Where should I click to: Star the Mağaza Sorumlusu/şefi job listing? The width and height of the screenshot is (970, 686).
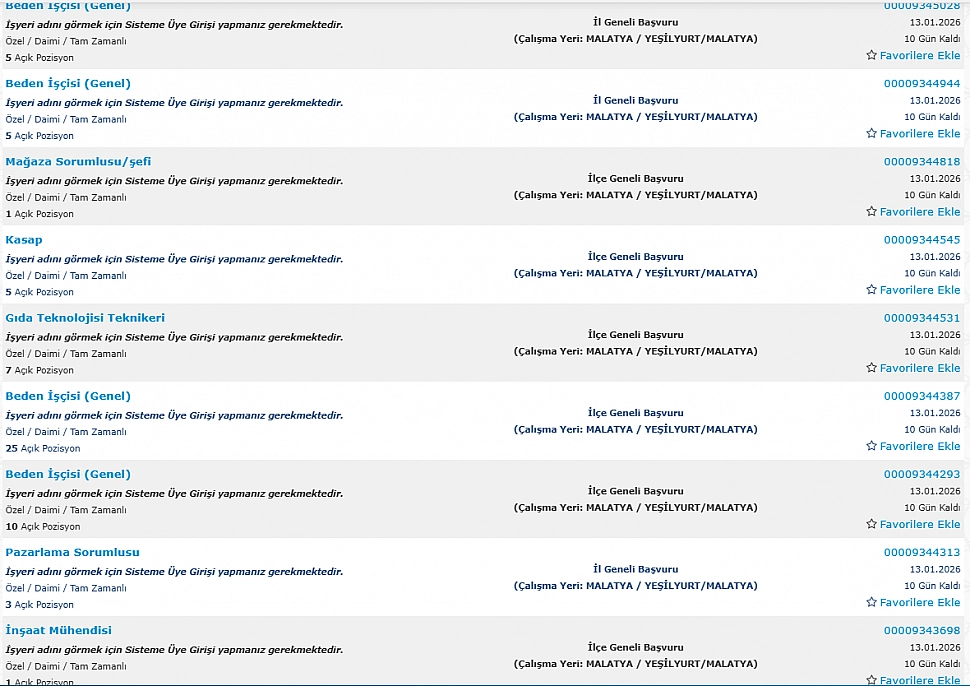click(871, 212)
